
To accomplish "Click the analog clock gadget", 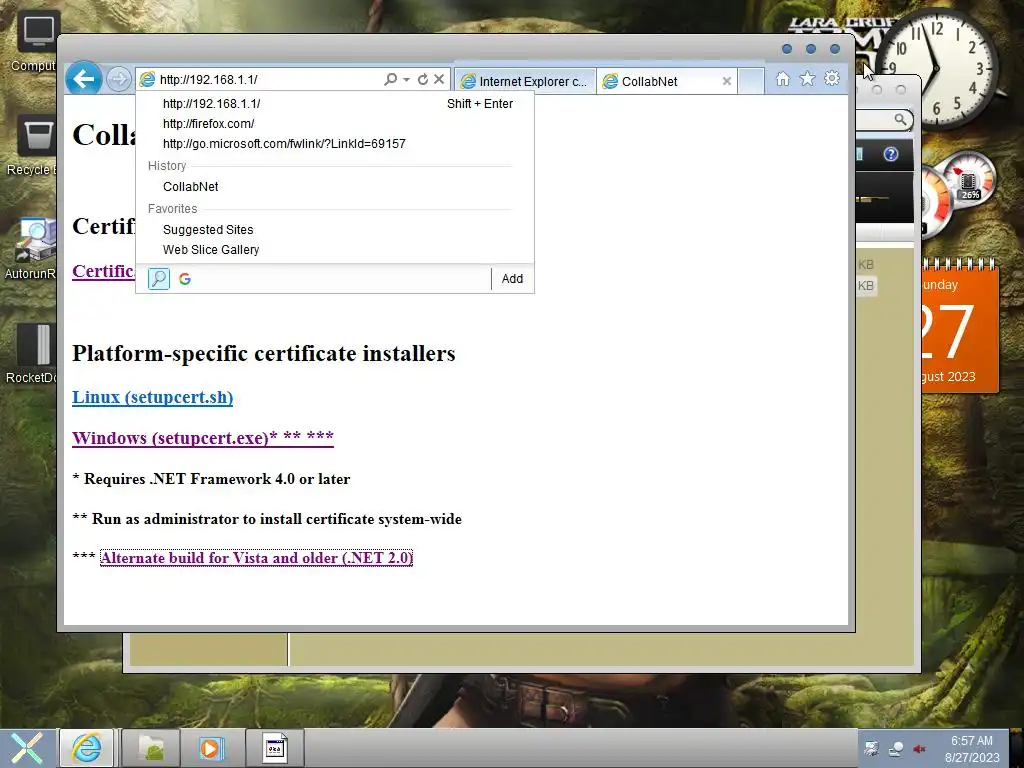I will (x=936, y=69).
